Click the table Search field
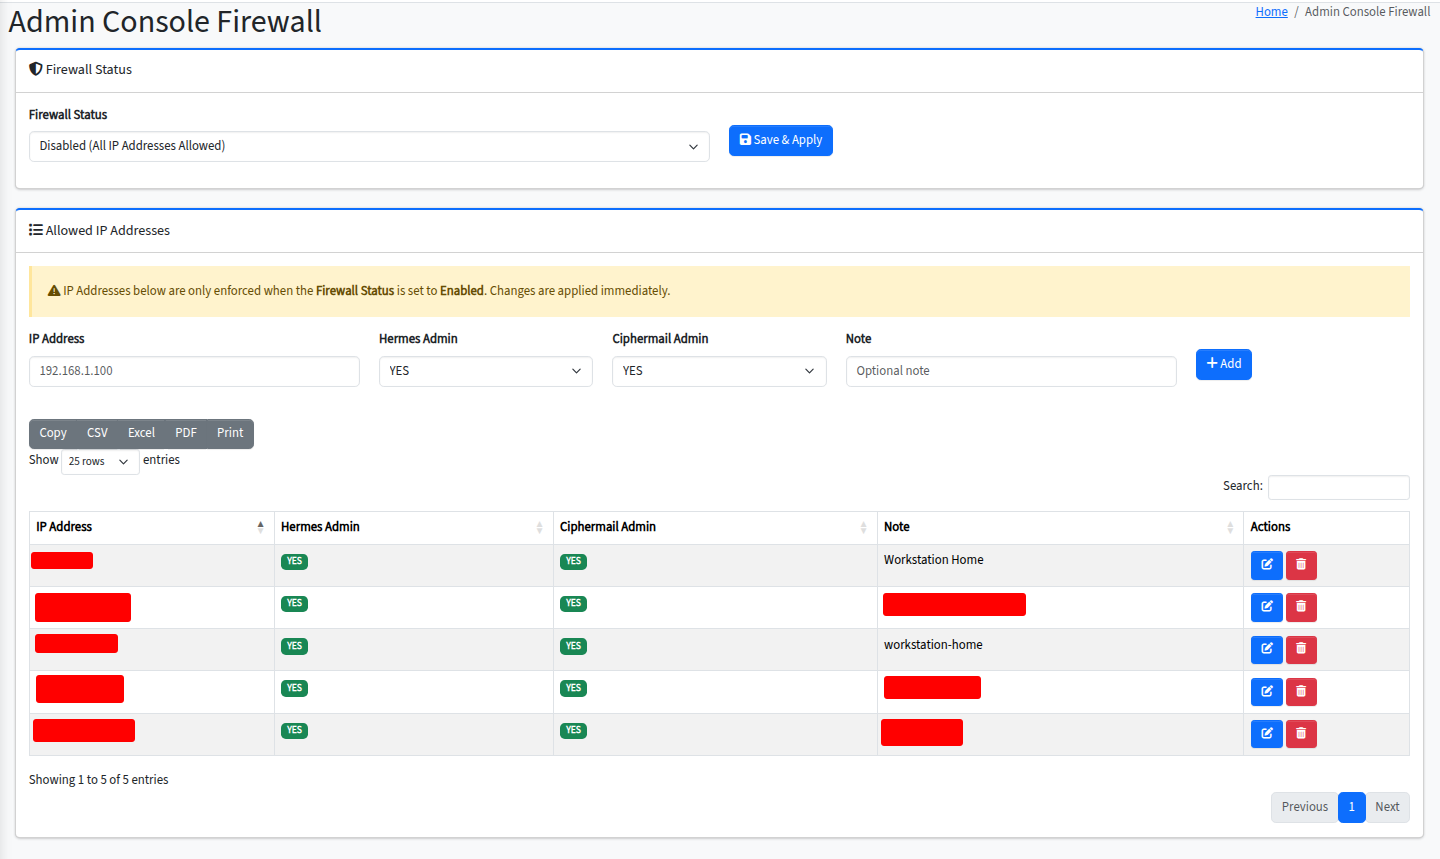1440x859 pixels. (1339, 487)
